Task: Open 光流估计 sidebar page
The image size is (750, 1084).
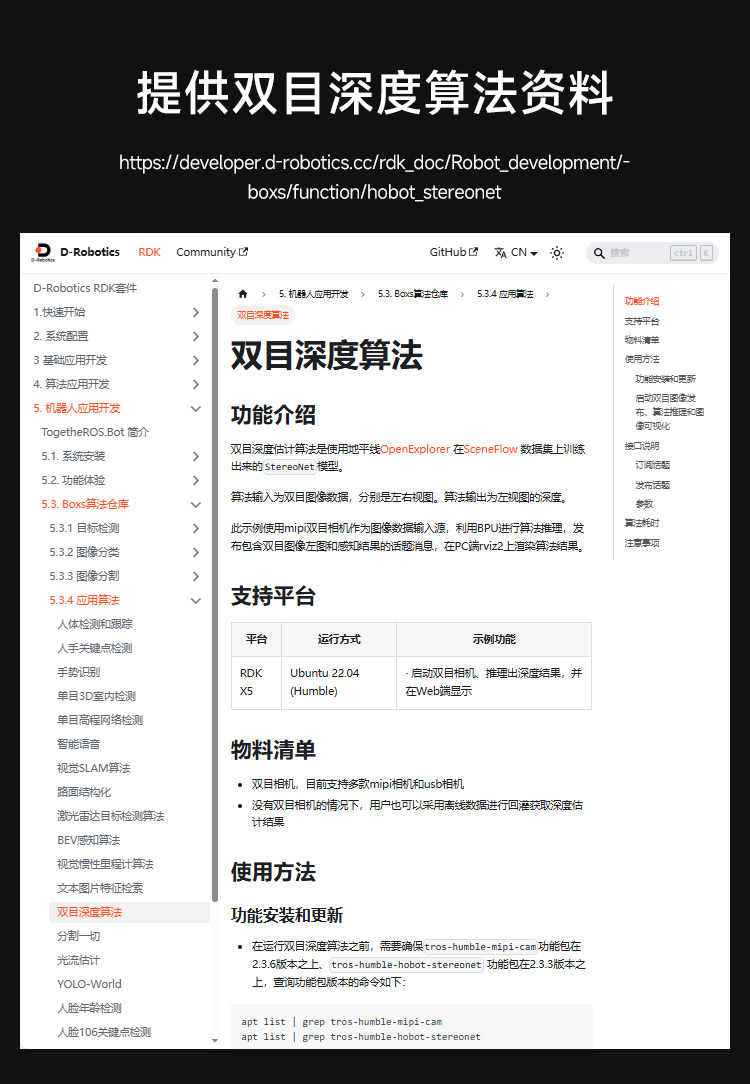Action: [78, 960]
